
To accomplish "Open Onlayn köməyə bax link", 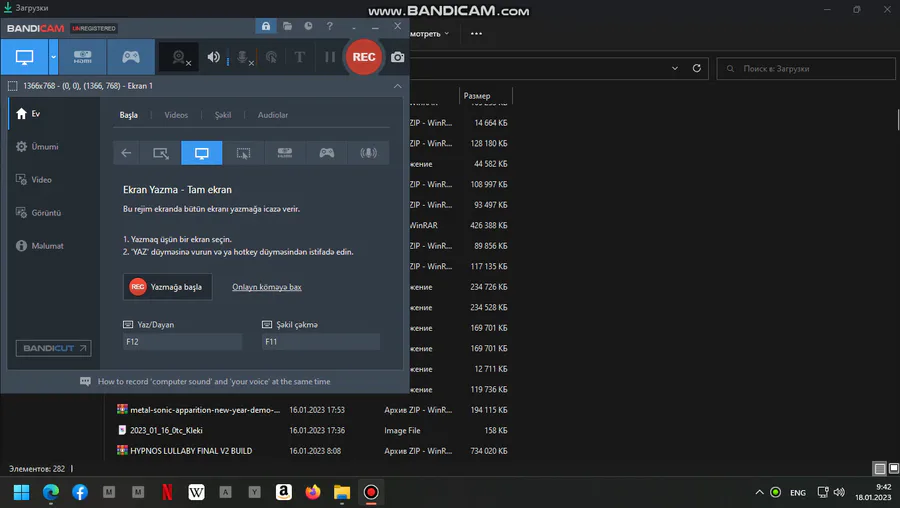I will [x=267, y=287].
